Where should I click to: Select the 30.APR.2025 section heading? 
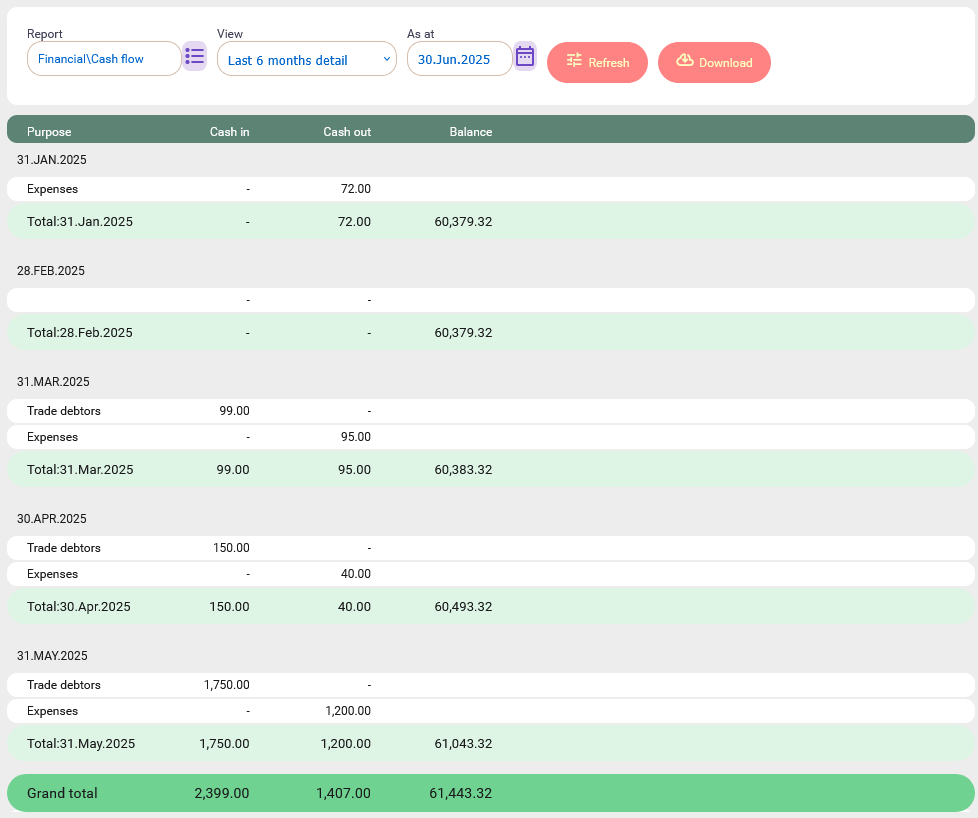click(52, 519)
